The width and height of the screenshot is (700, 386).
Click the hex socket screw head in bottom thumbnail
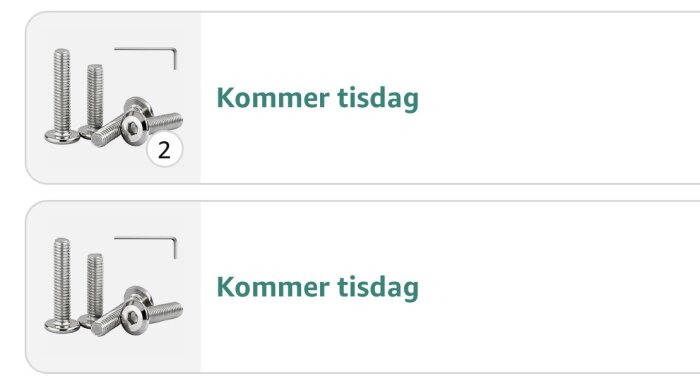134,317
